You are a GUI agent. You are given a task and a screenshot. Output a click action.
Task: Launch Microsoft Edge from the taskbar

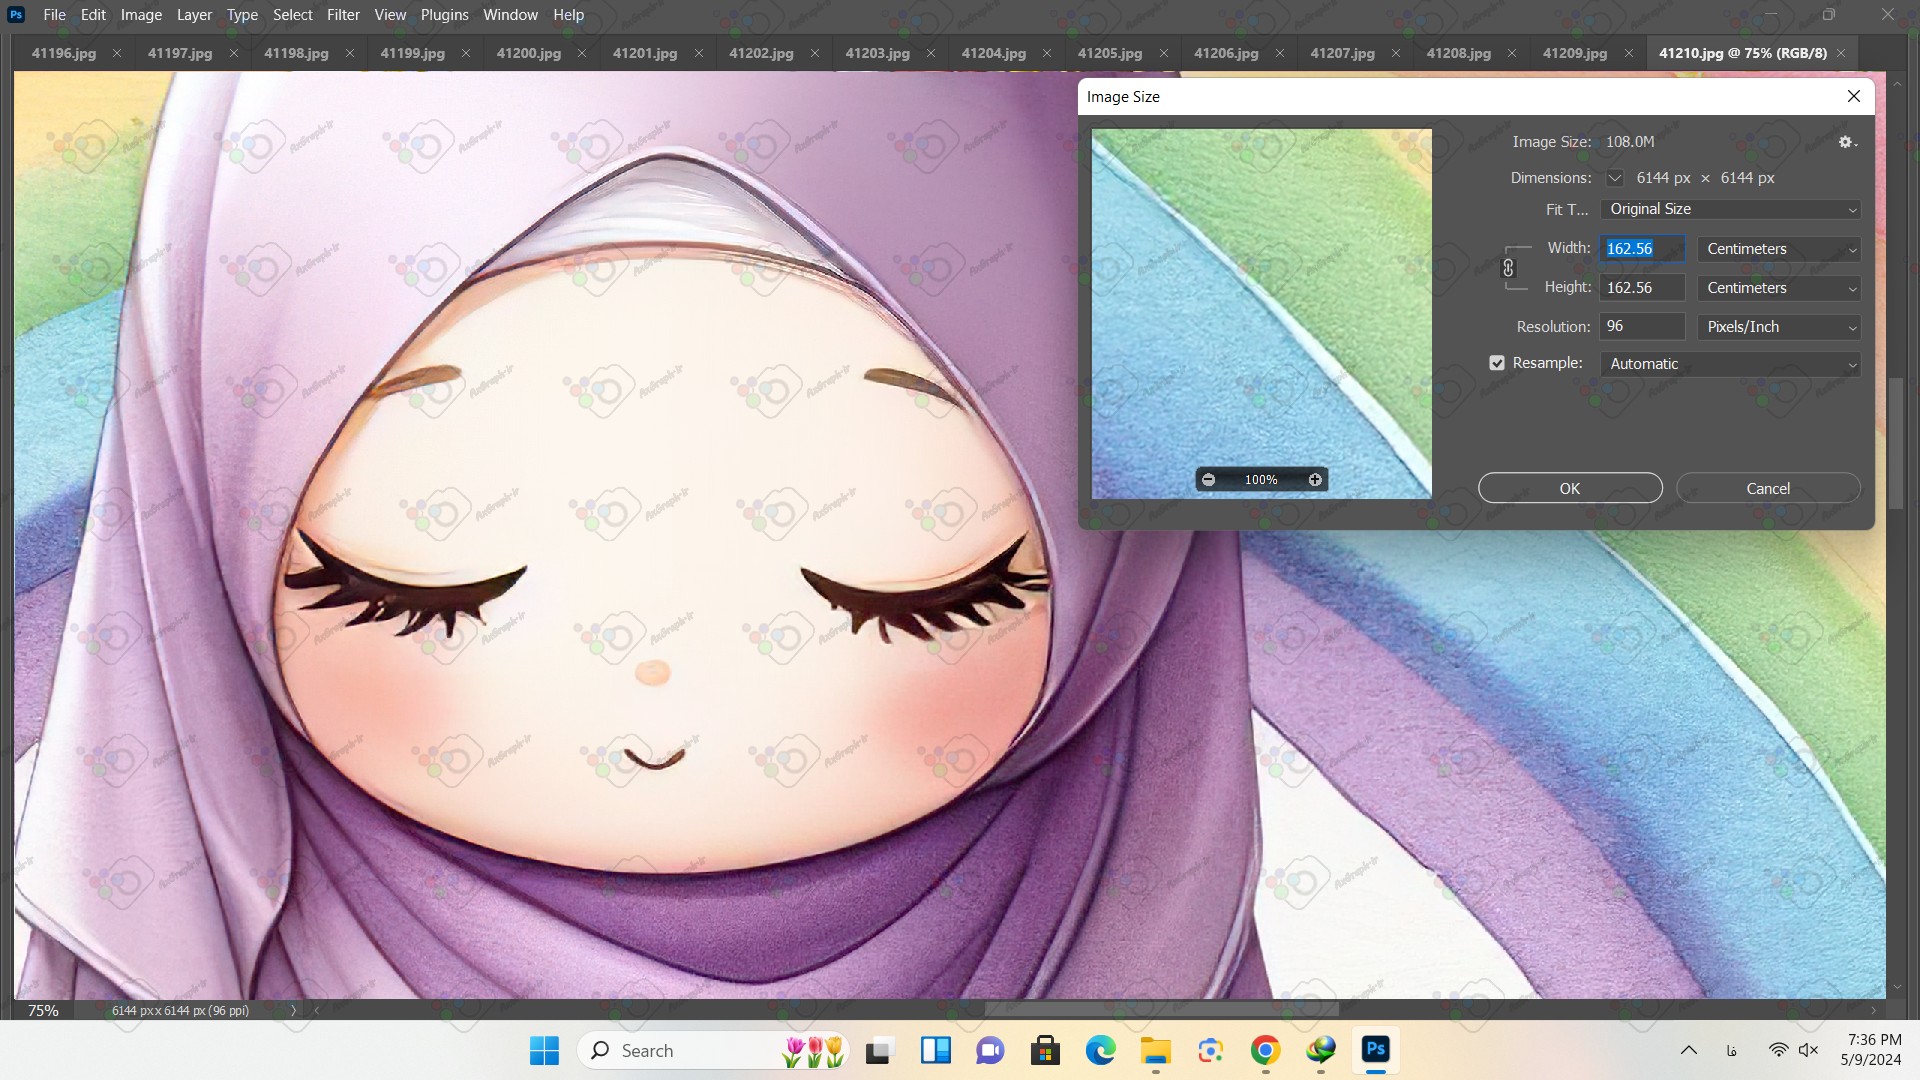point(1100,1050)
